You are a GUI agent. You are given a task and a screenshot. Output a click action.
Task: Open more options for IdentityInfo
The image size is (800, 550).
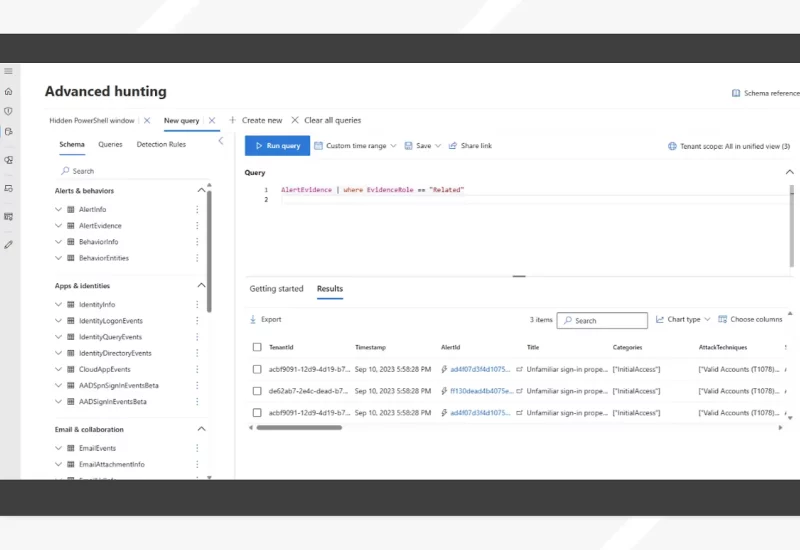197,305
